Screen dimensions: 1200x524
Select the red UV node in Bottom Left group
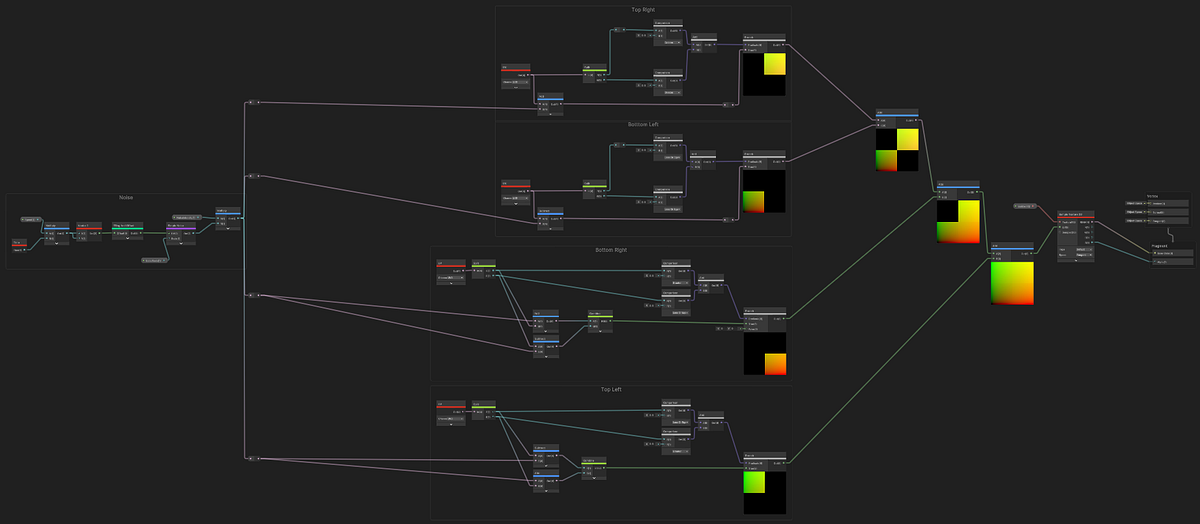pyautogui.click(x=516, y=192)
